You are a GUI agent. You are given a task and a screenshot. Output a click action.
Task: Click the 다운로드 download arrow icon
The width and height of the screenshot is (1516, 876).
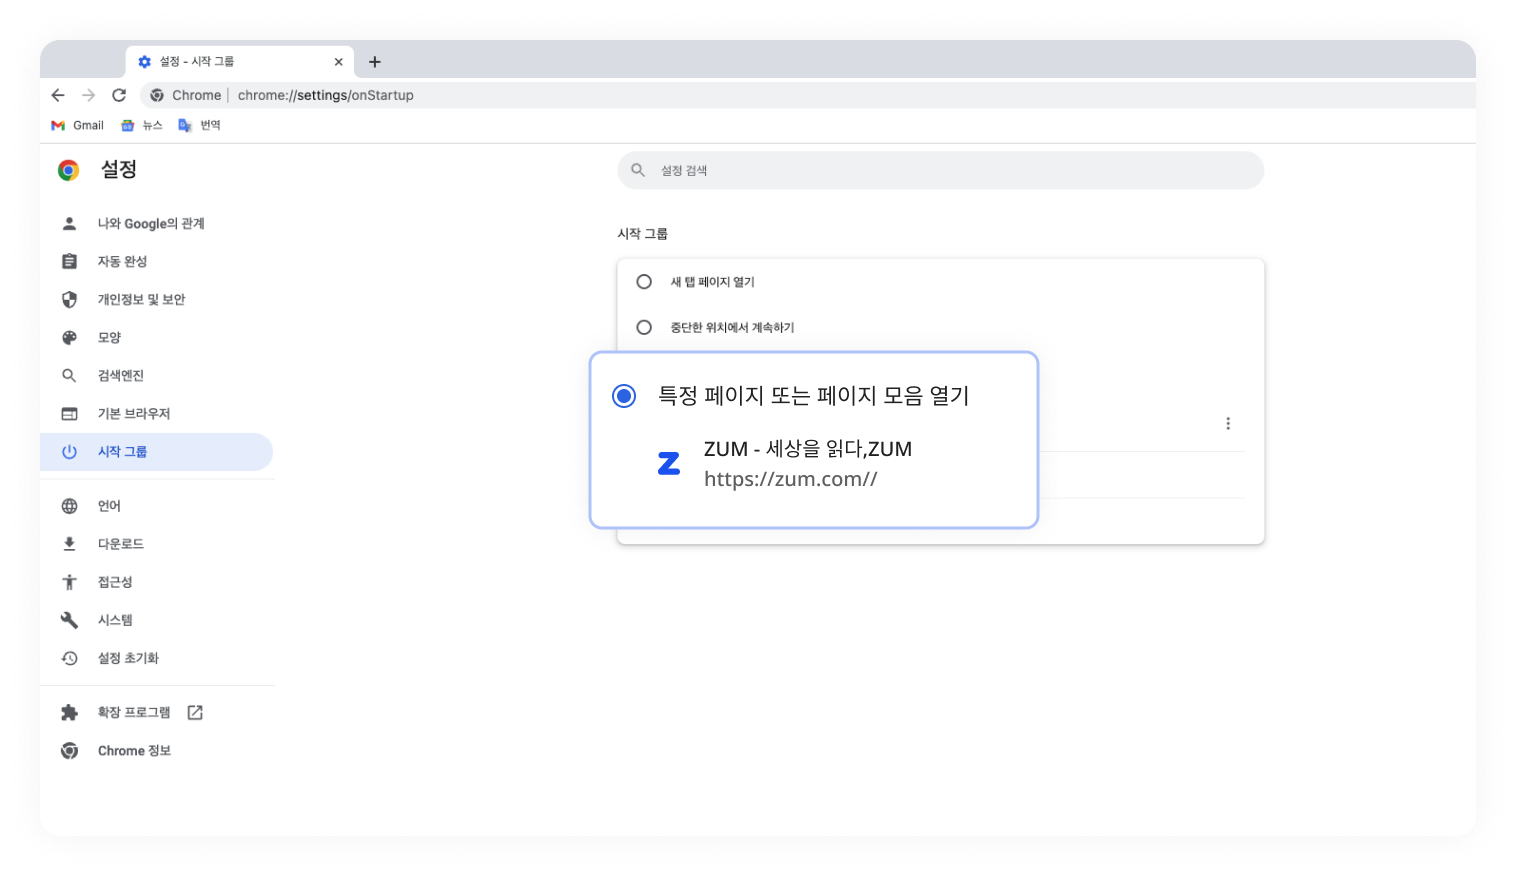[x=69, y=543]
